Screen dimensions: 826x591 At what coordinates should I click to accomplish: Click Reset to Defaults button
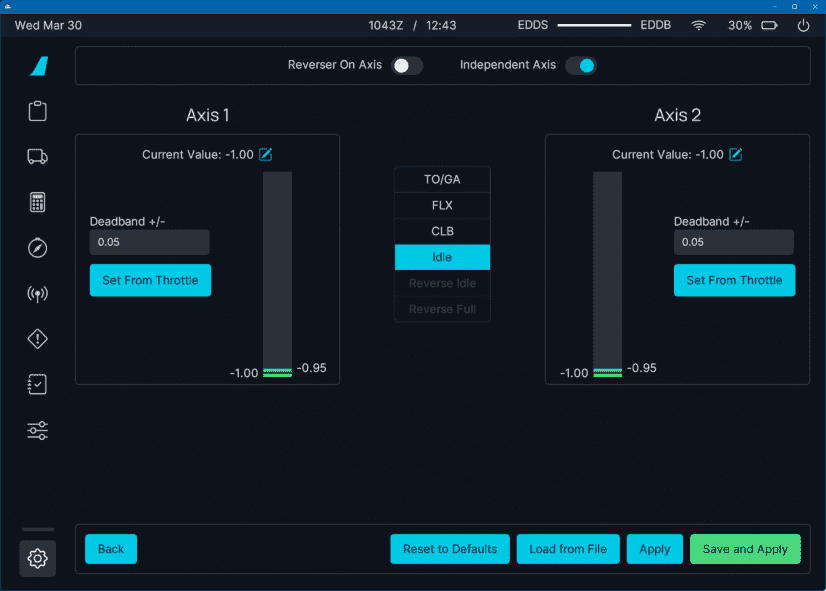point(449,549)
